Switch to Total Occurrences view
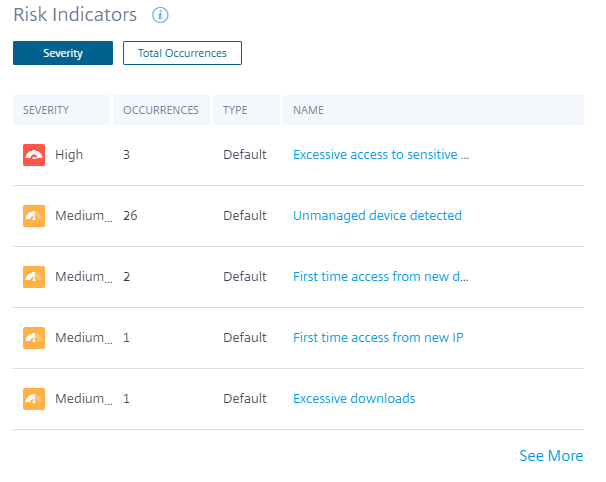The height and width of the screenshot is (482, 606). 182,53
